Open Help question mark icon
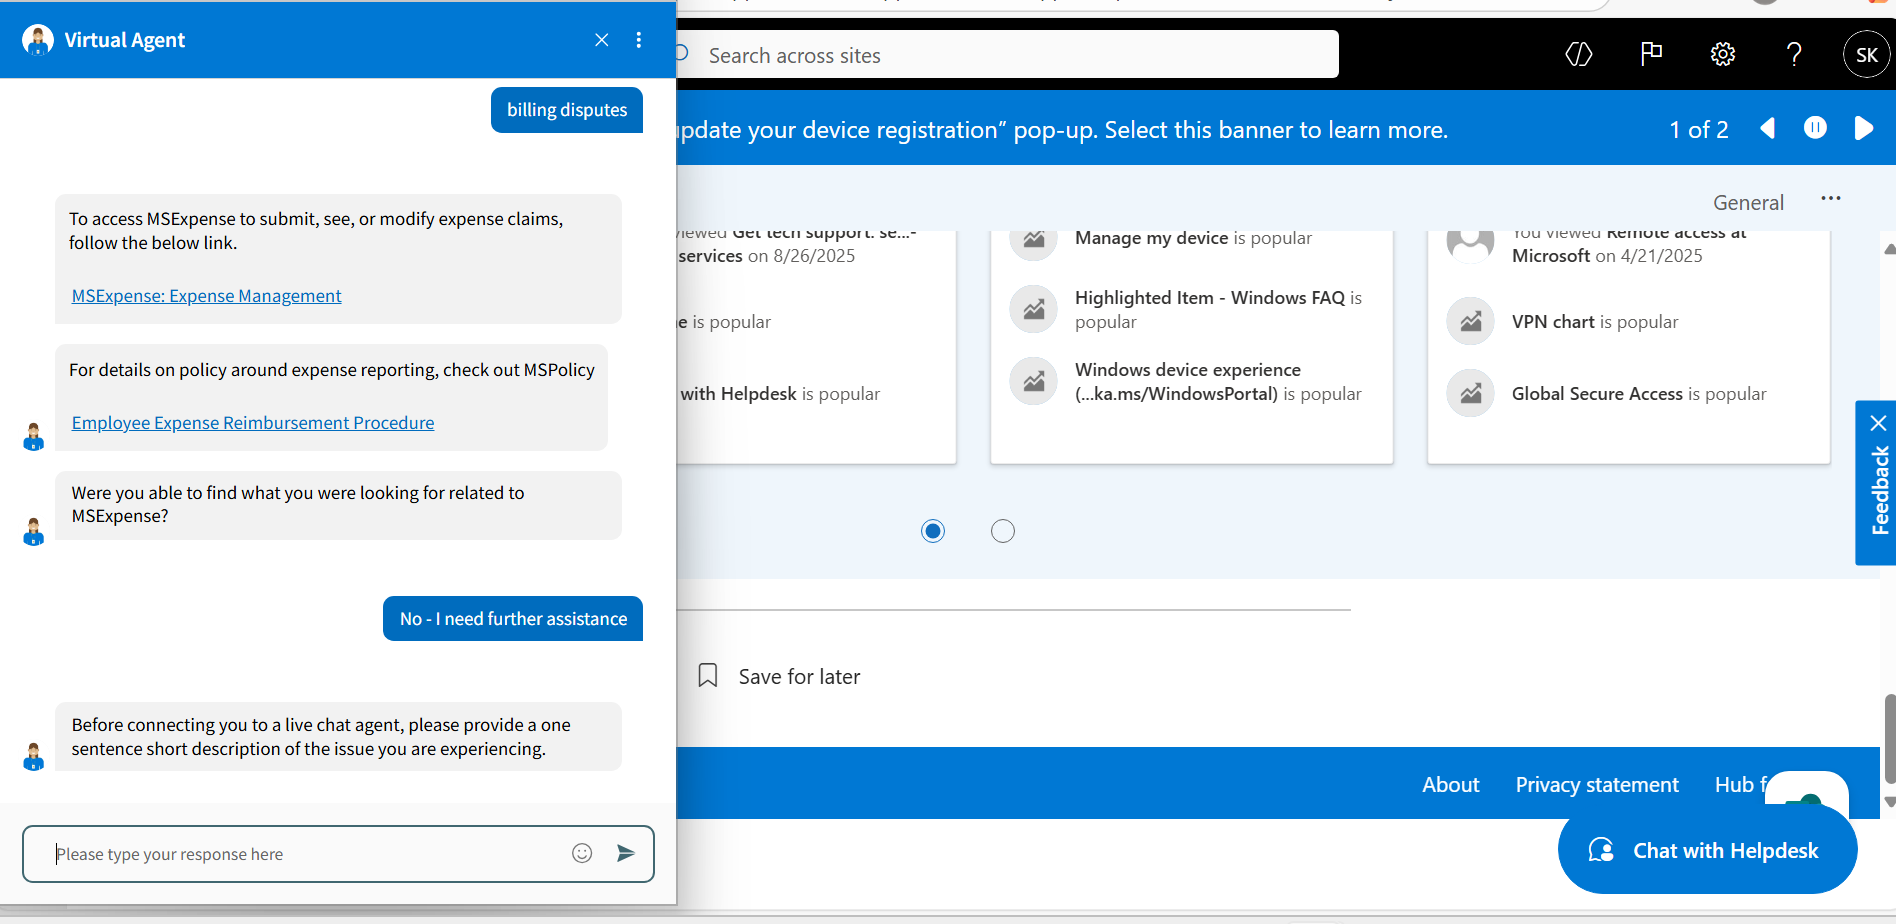The image size is (1896, 924). click(1795, 54)
